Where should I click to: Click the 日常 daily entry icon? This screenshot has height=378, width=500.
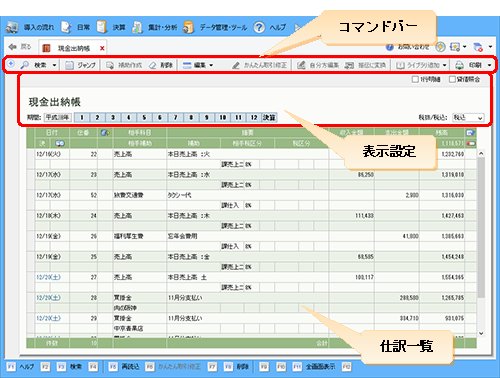point(66,27)
